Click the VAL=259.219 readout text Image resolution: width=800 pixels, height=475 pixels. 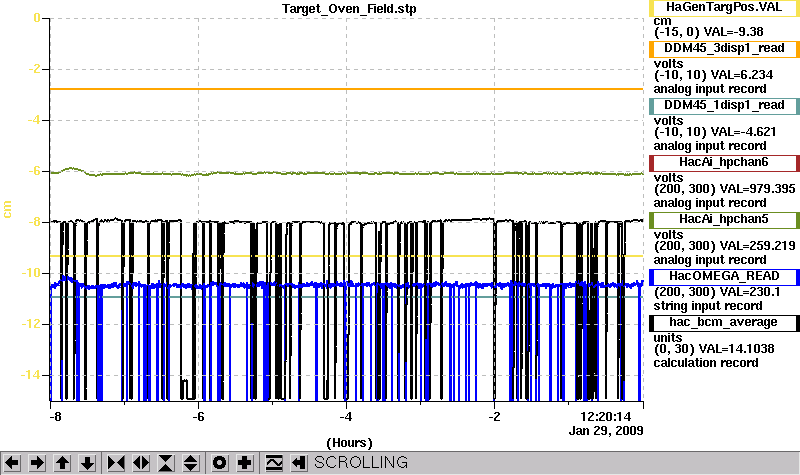[757, 246]
